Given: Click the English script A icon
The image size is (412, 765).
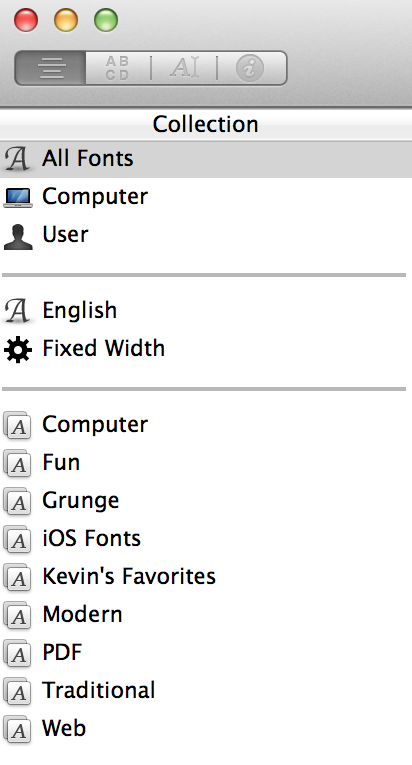Looking at the screenshot, I should point(18,311).
